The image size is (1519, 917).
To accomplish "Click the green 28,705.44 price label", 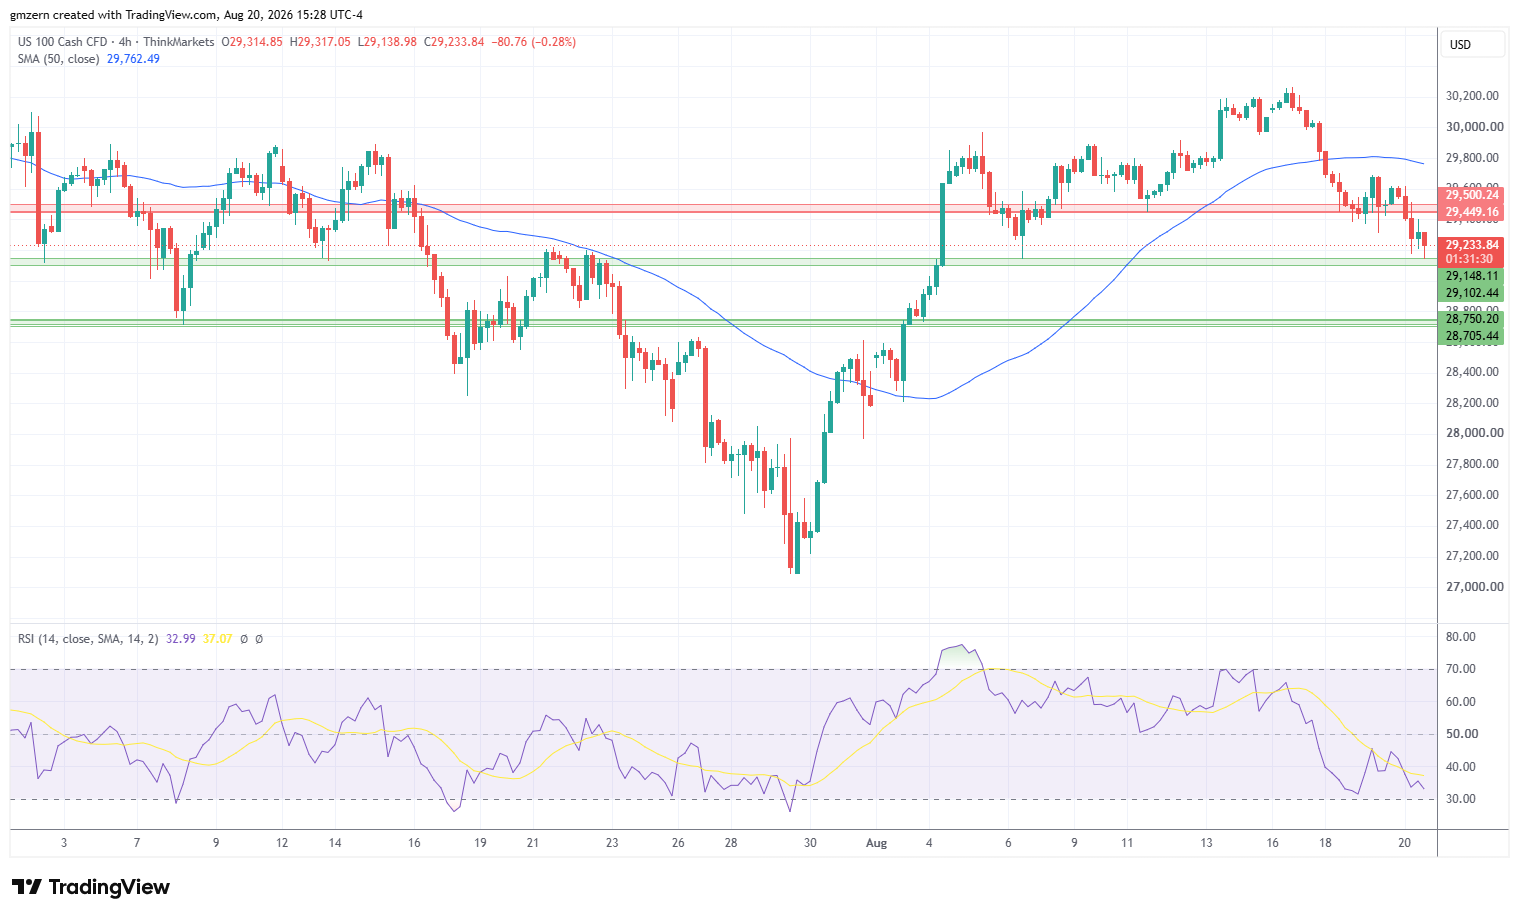I will click(1471, 336).
